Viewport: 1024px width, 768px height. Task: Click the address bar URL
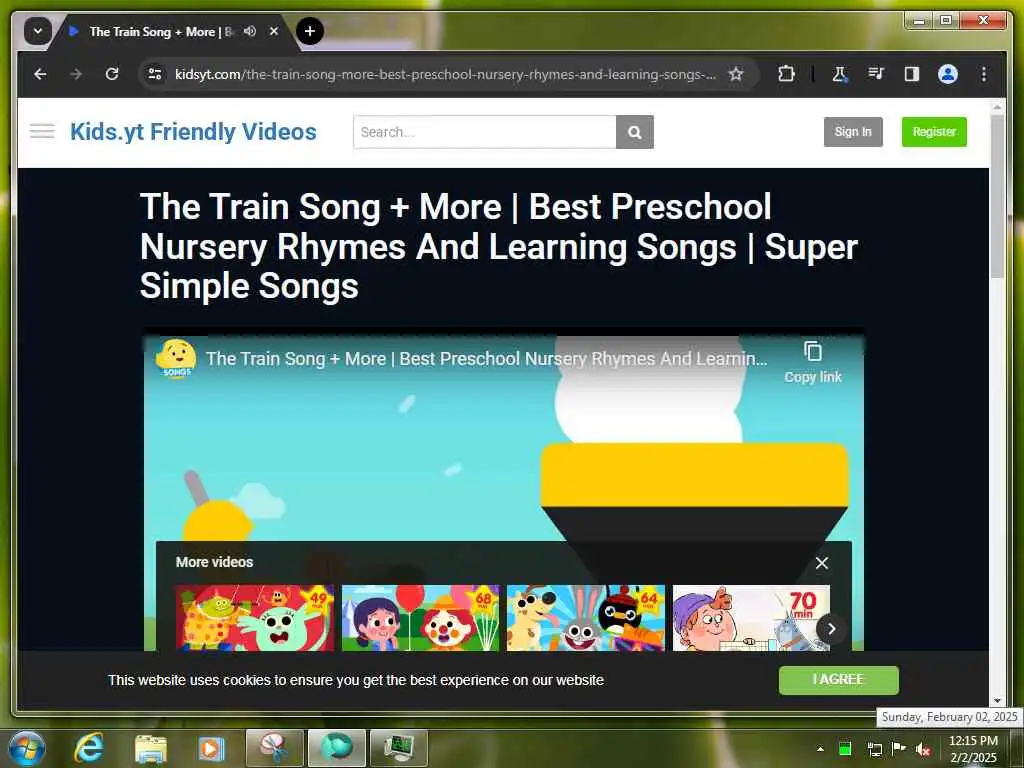pos(445,74)
